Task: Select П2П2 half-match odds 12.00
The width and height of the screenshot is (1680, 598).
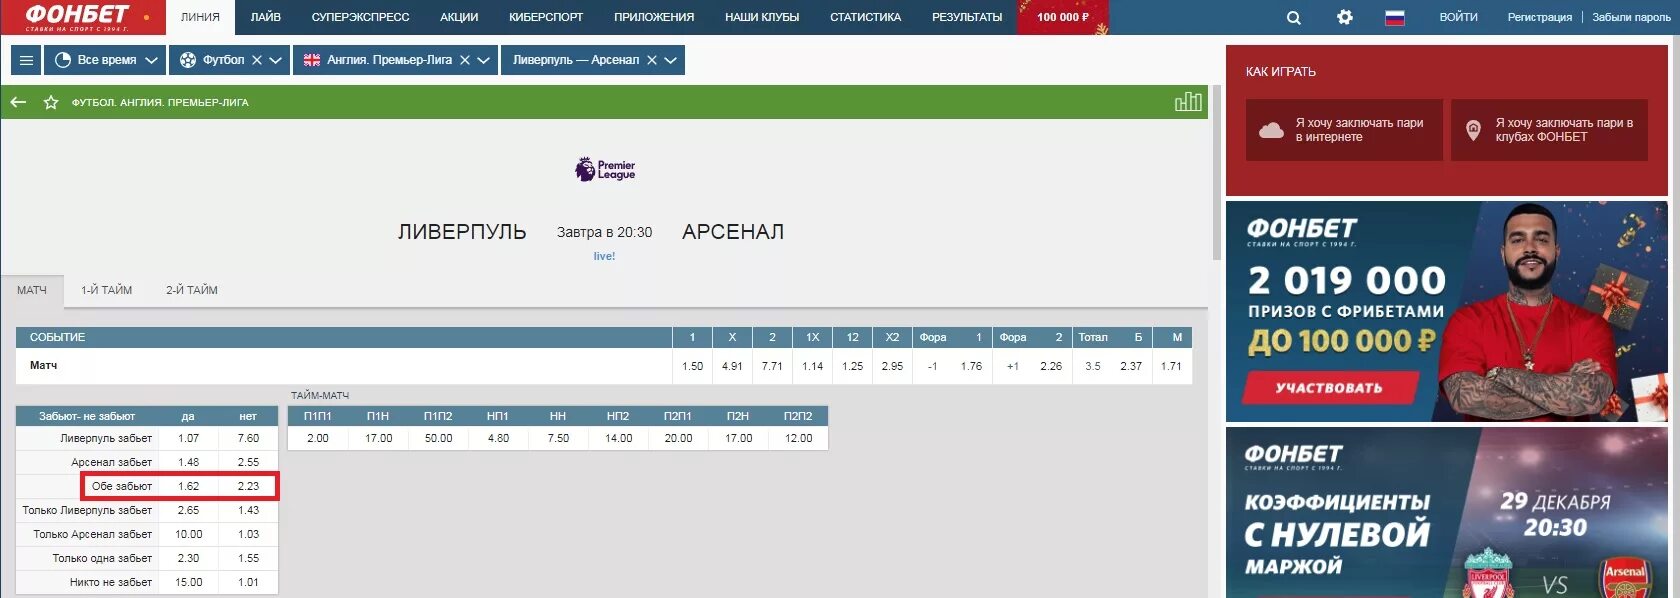Action: 798,438
